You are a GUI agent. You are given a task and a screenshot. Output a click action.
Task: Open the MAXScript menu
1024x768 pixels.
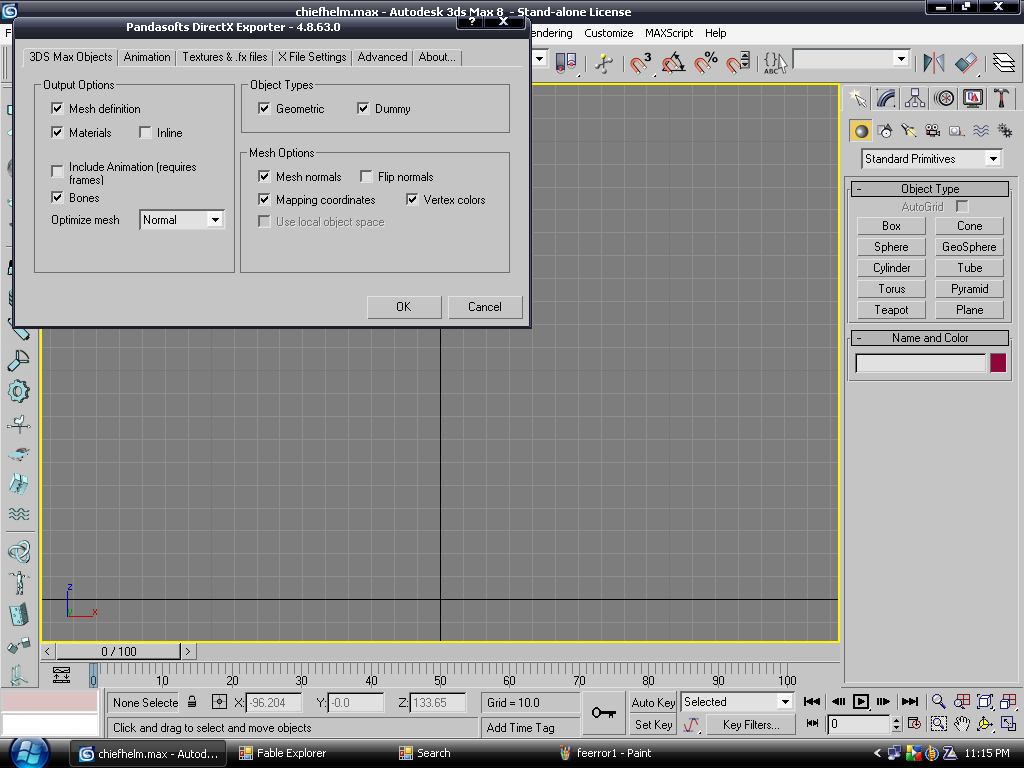coord(668,33)
